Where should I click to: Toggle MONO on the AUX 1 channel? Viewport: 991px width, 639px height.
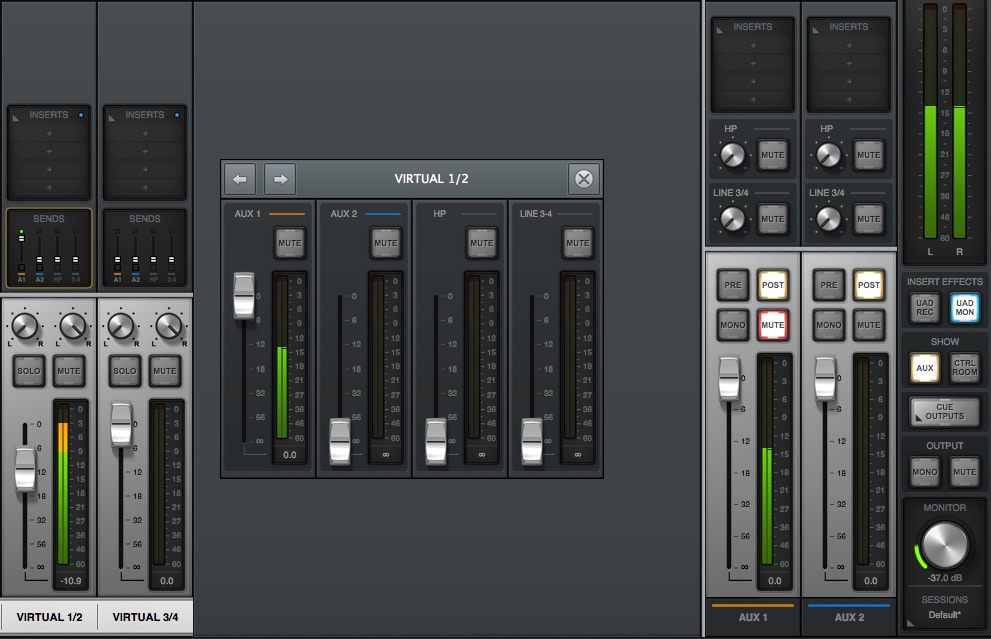pyautogui.click(x=733, y=325)
